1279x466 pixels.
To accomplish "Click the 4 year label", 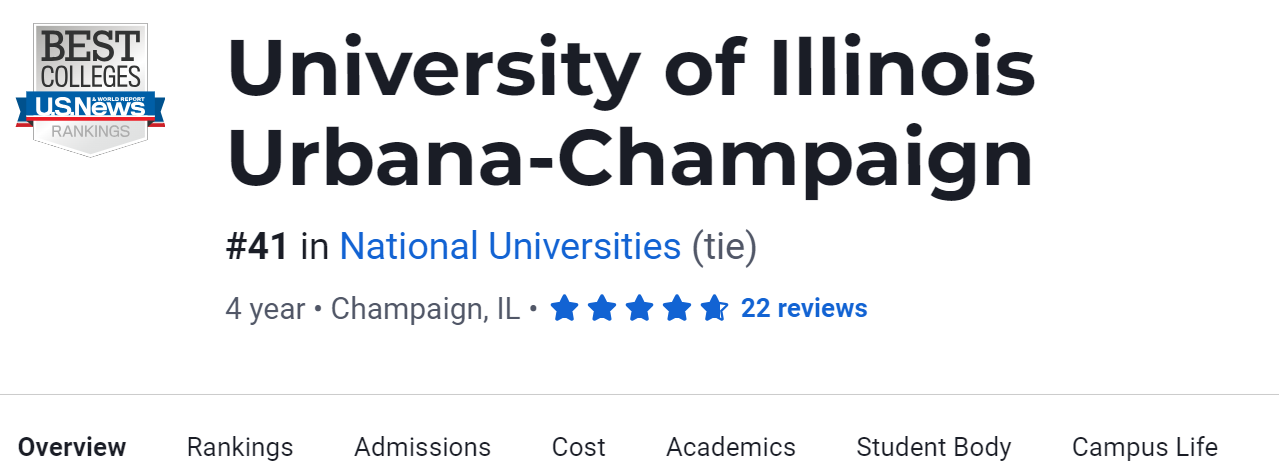I will (x=265, y=309).
